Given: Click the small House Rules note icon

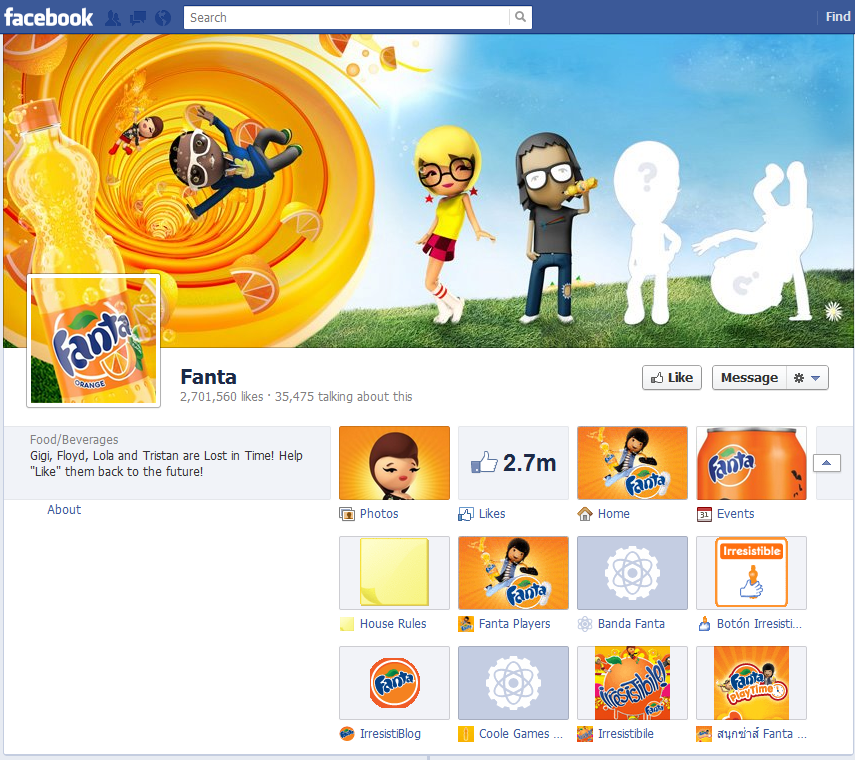Looking at the screenshot, I should click(347, 624).
